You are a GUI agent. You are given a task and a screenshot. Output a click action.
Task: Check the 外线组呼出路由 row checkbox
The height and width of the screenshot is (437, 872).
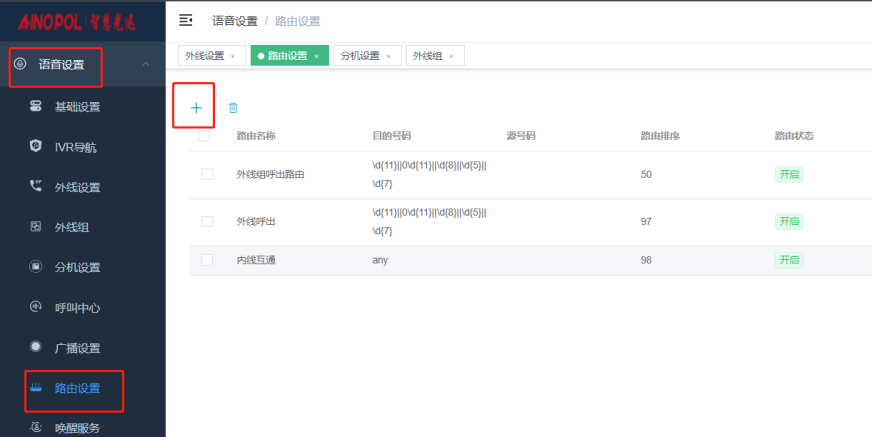(x=207, y=174)
